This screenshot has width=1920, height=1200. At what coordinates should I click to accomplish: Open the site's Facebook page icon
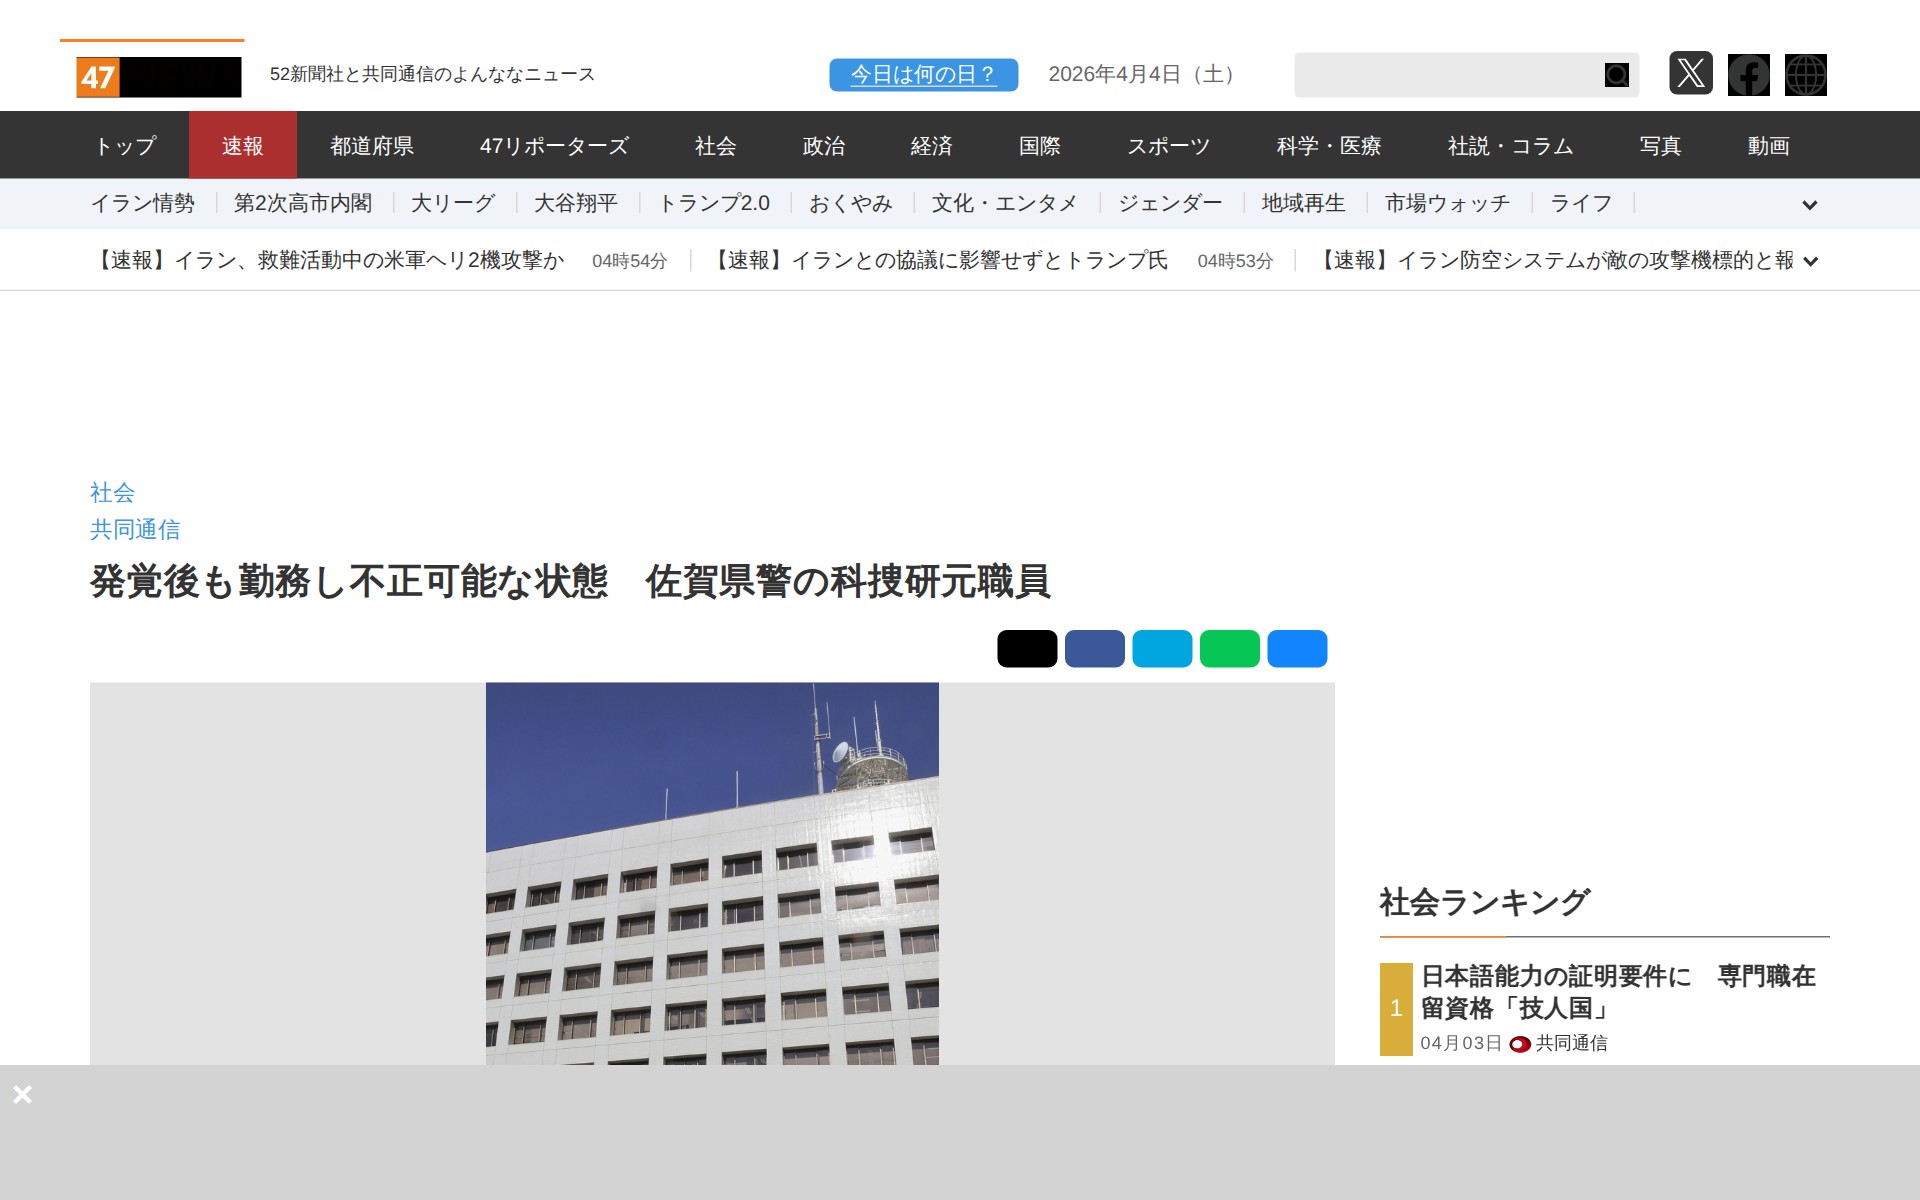pos(1748,74)
